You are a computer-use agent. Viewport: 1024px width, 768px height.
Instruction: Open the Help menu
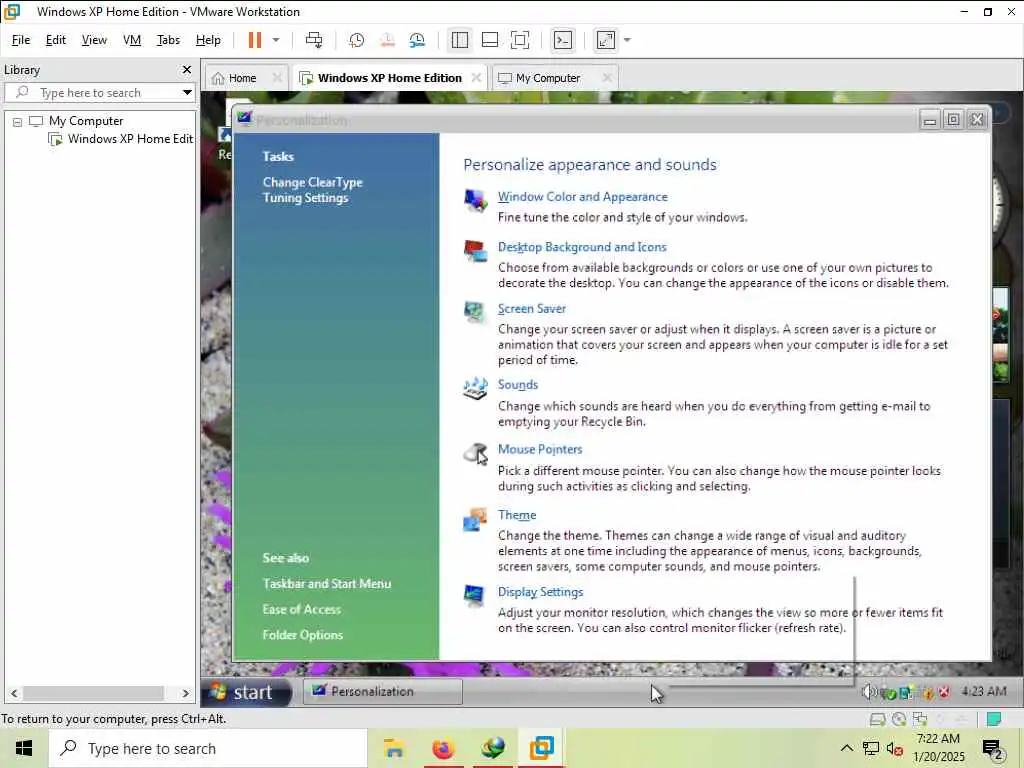click(x=208, y=40)
